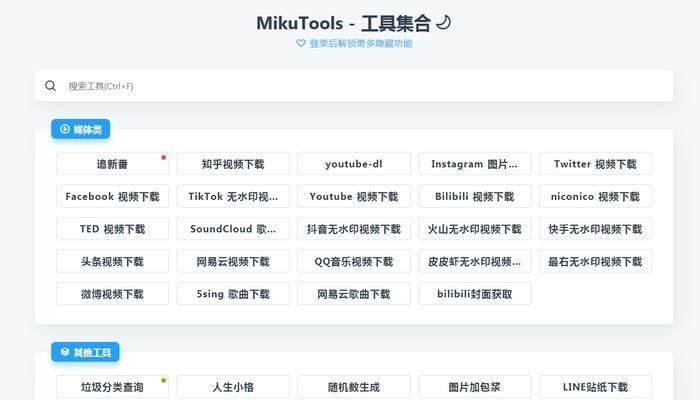Open 微博视频下载 tool

112,294
